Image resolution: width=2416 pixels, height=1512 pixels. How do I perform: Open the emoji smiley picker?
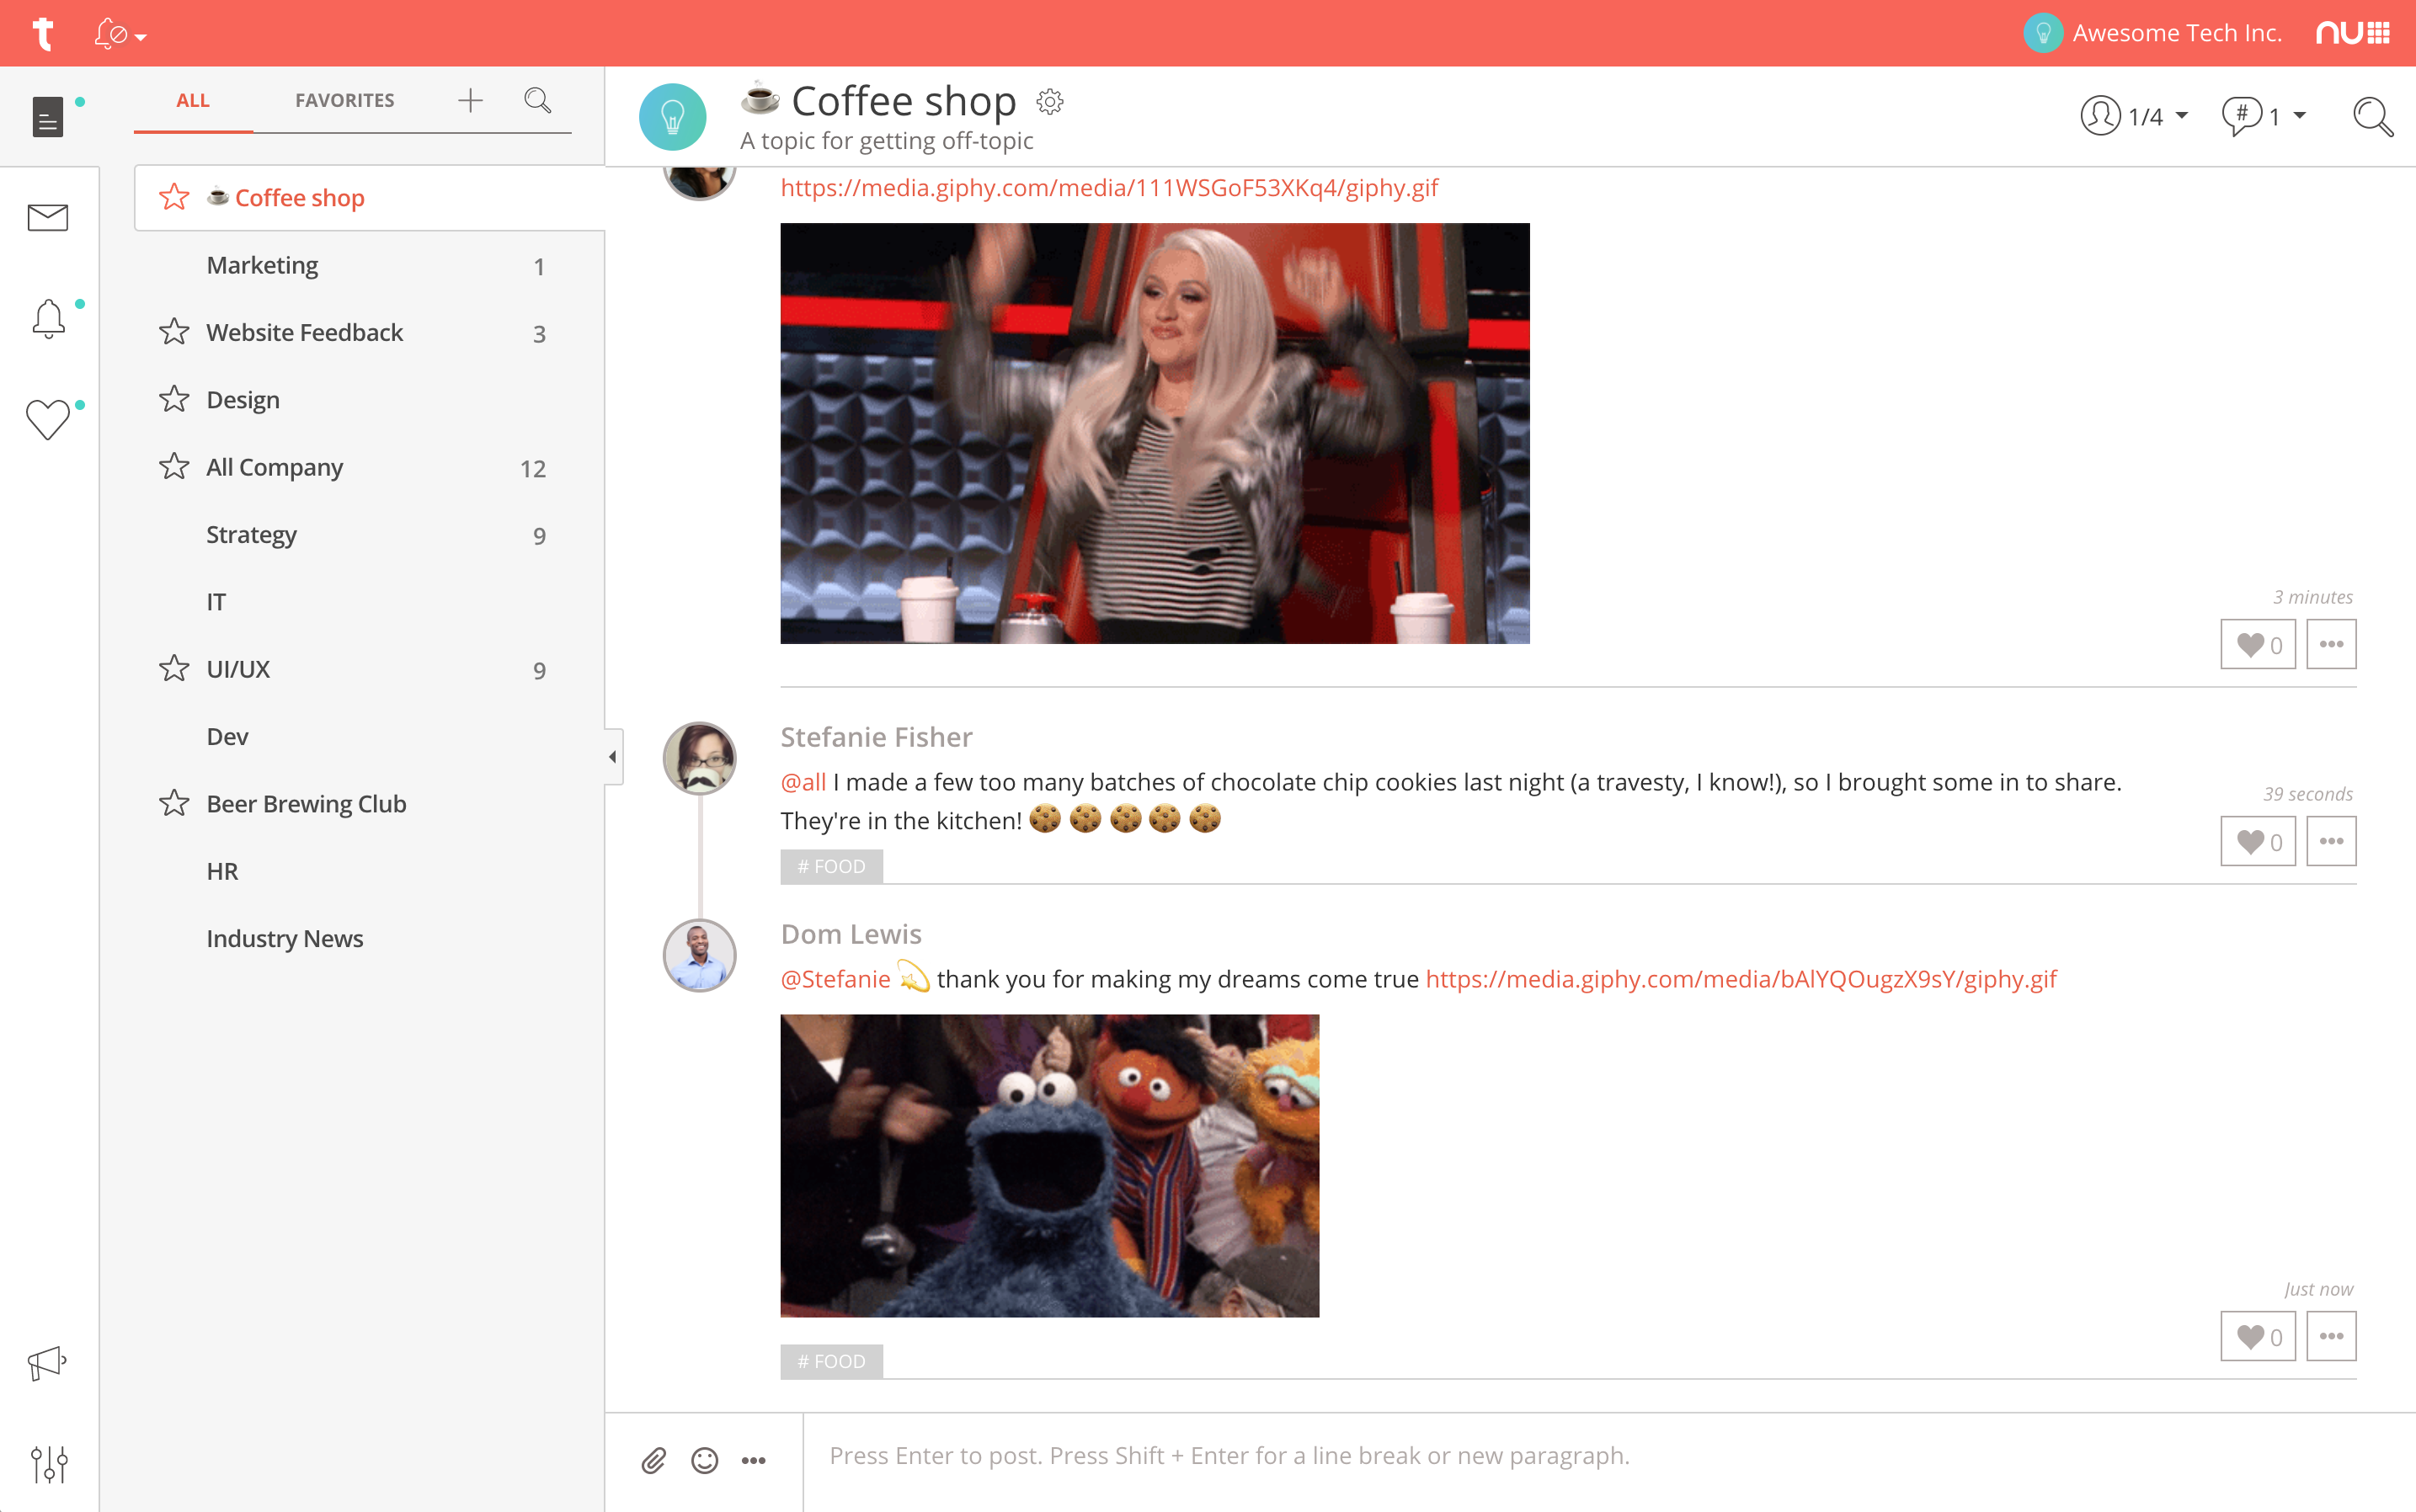(705, 1461)
